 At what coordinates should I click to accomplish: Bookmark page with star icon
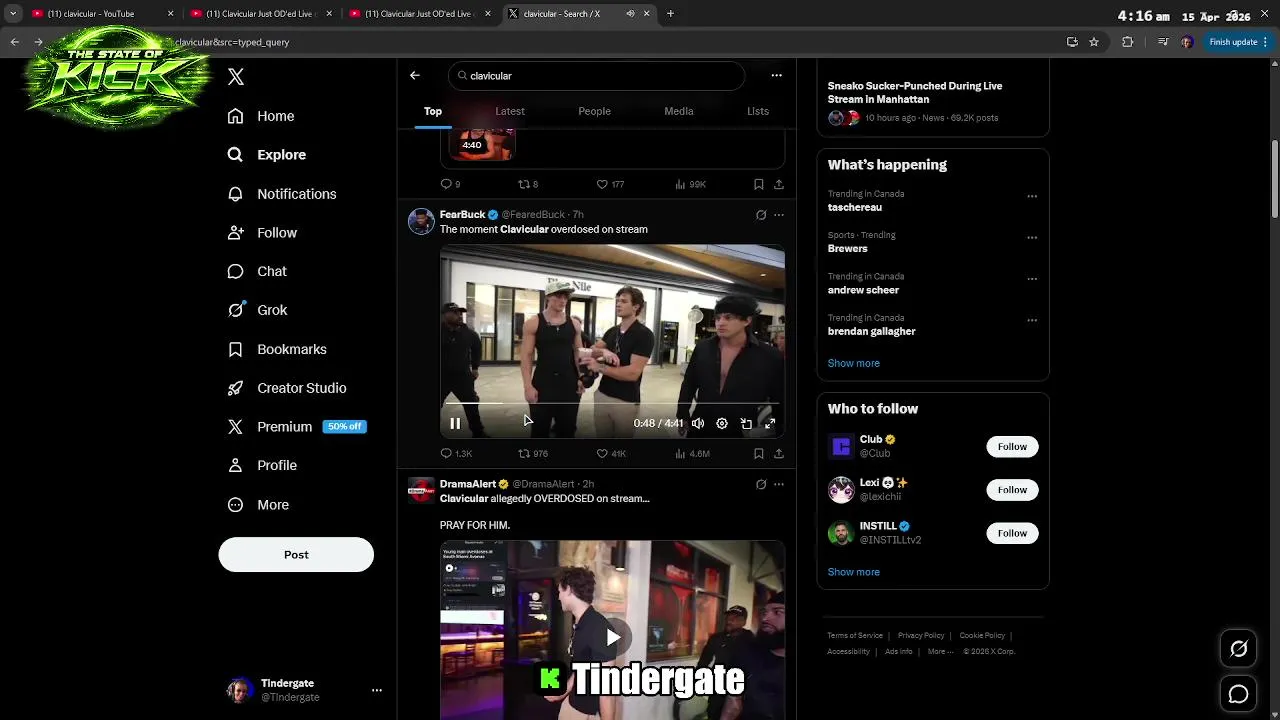(1094, 42)
